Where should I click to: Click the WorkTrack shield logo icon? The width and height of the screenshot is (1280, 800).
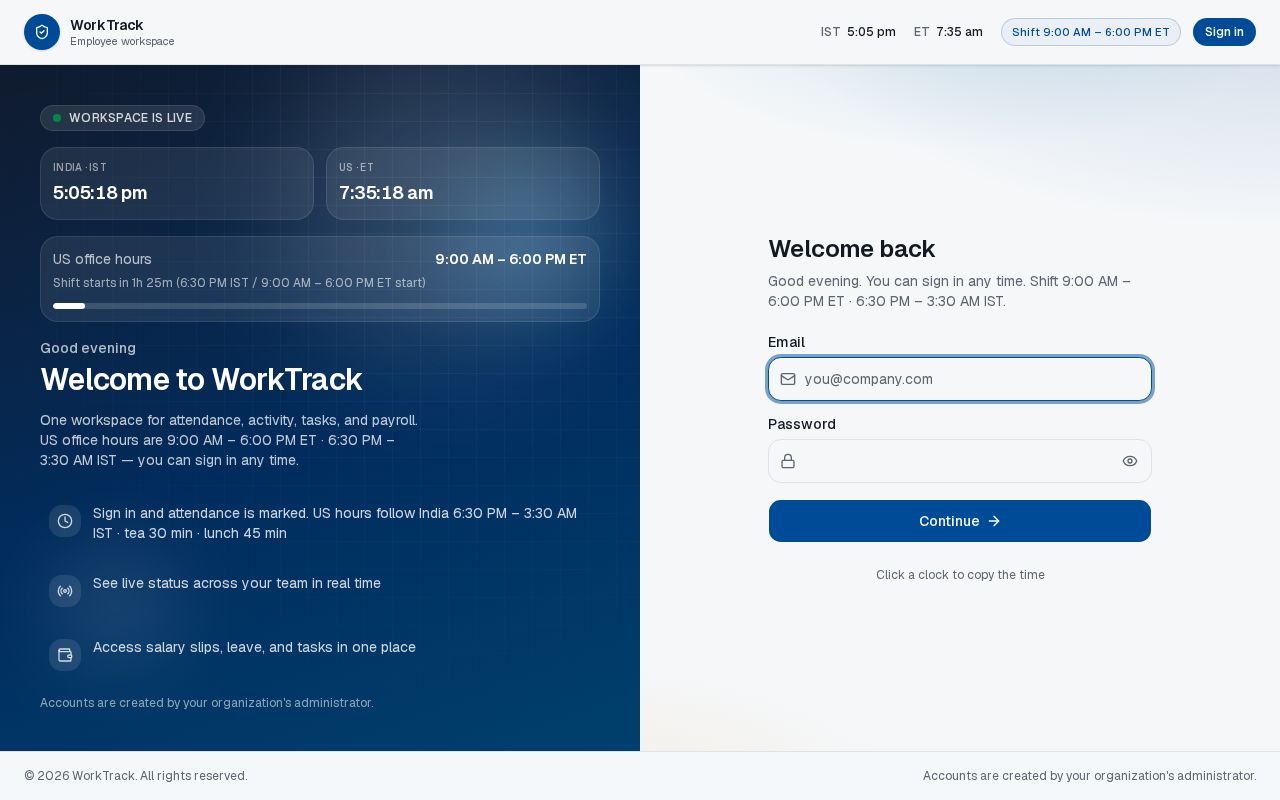pyautogui.click(x=42, y=32)
